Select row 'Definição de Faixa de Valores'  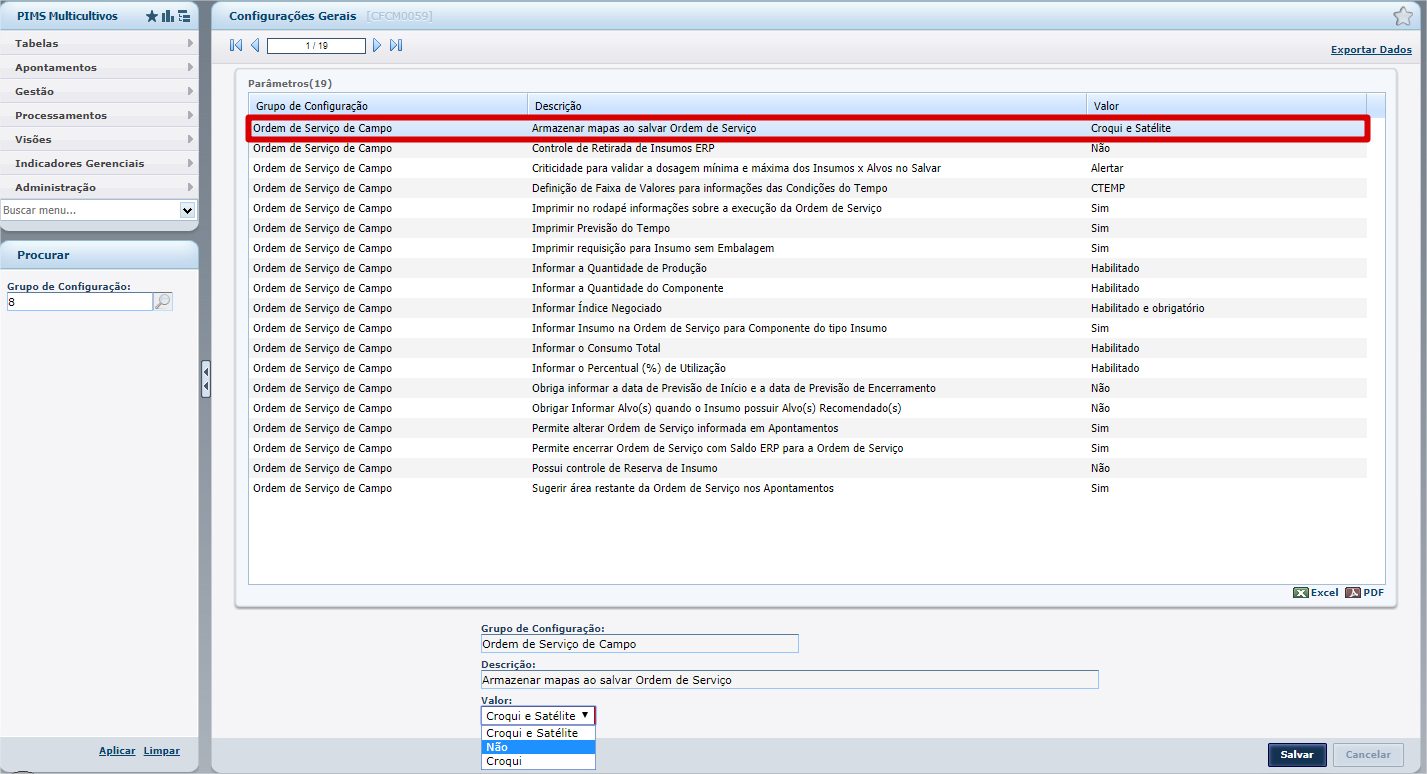[x=807, y=188]
